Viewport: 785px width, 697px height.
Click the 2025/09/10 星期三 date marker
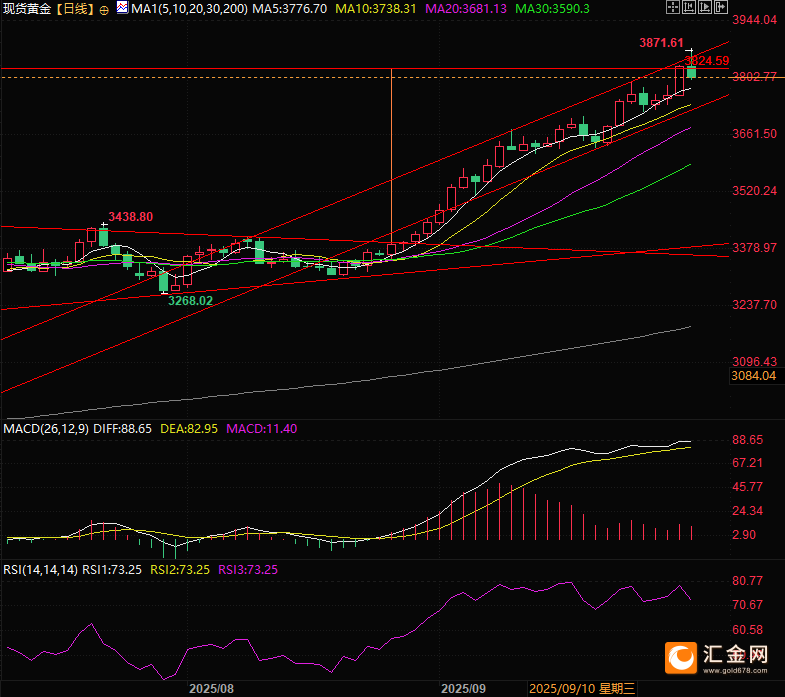[x=582, y=688]
